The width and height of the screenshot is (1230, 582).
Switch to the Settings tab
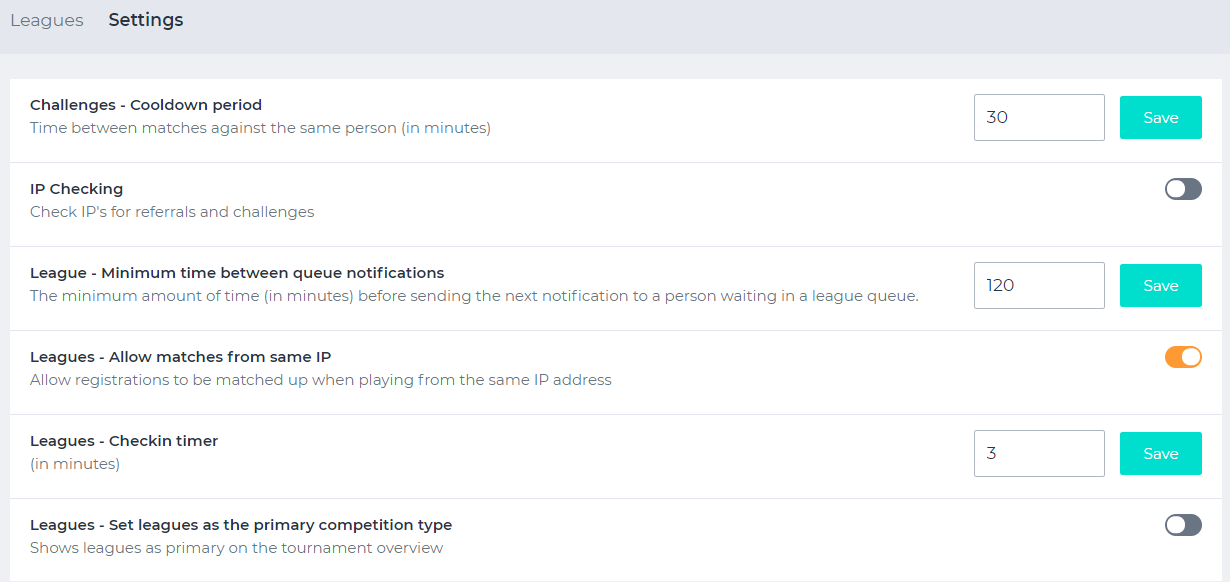pos(146,20)
